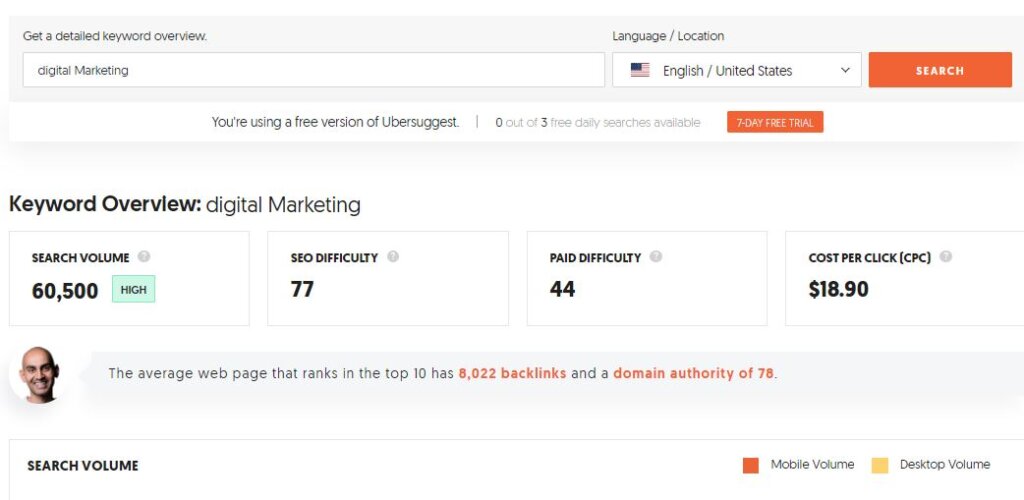Select the Mobile Volume legend label

point(812,465)
